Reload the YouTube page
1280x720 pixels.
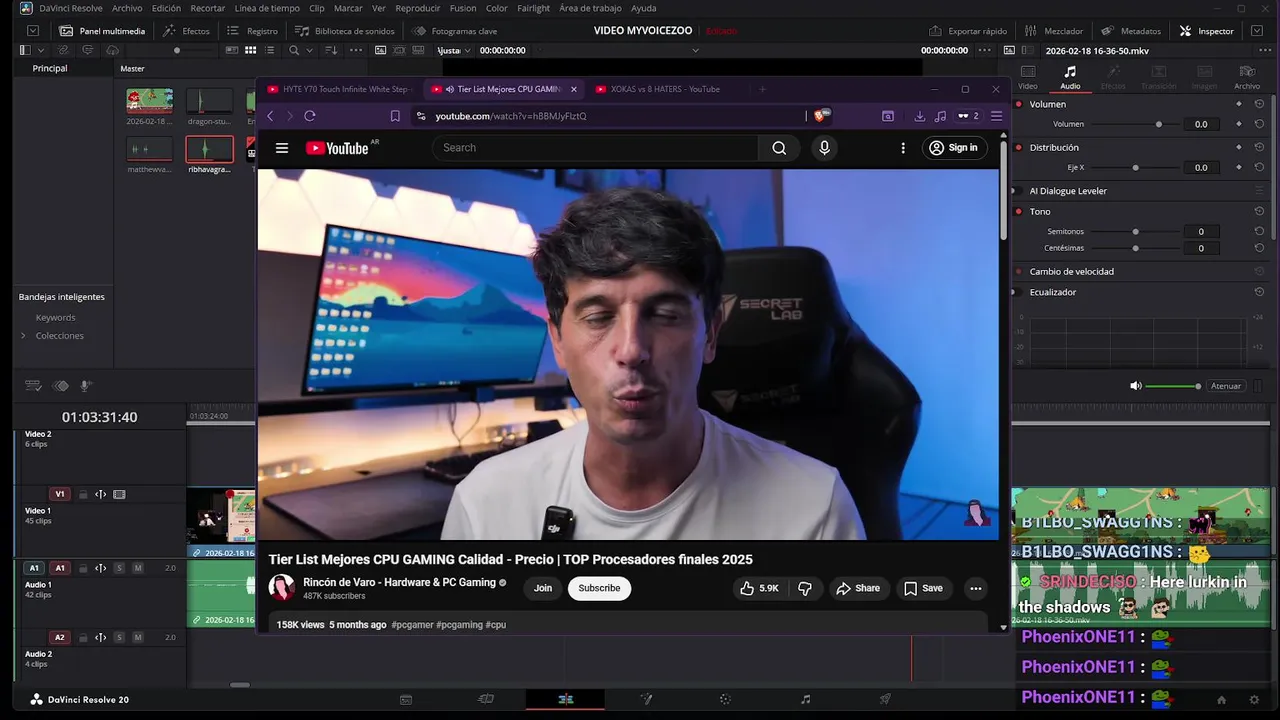coord(310,116)
